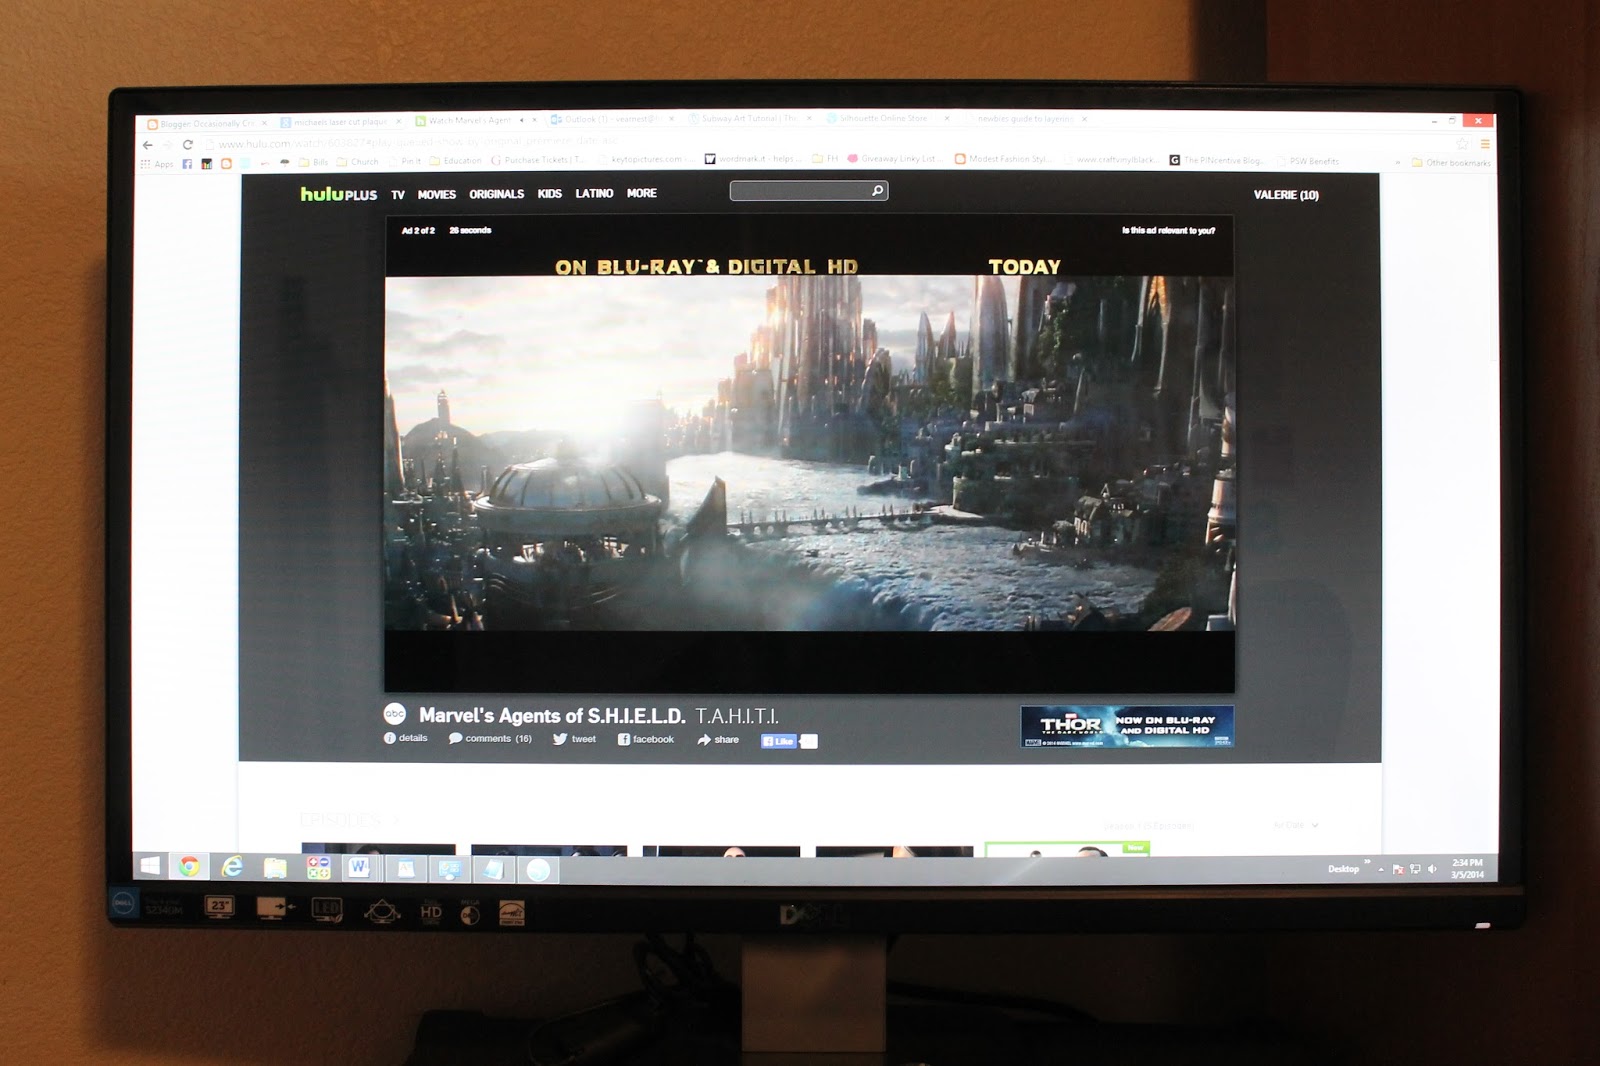The height and width of the screenshot is (1066, 1600).
Task: Show hidden system tray icons
Action: [1381, 869]
